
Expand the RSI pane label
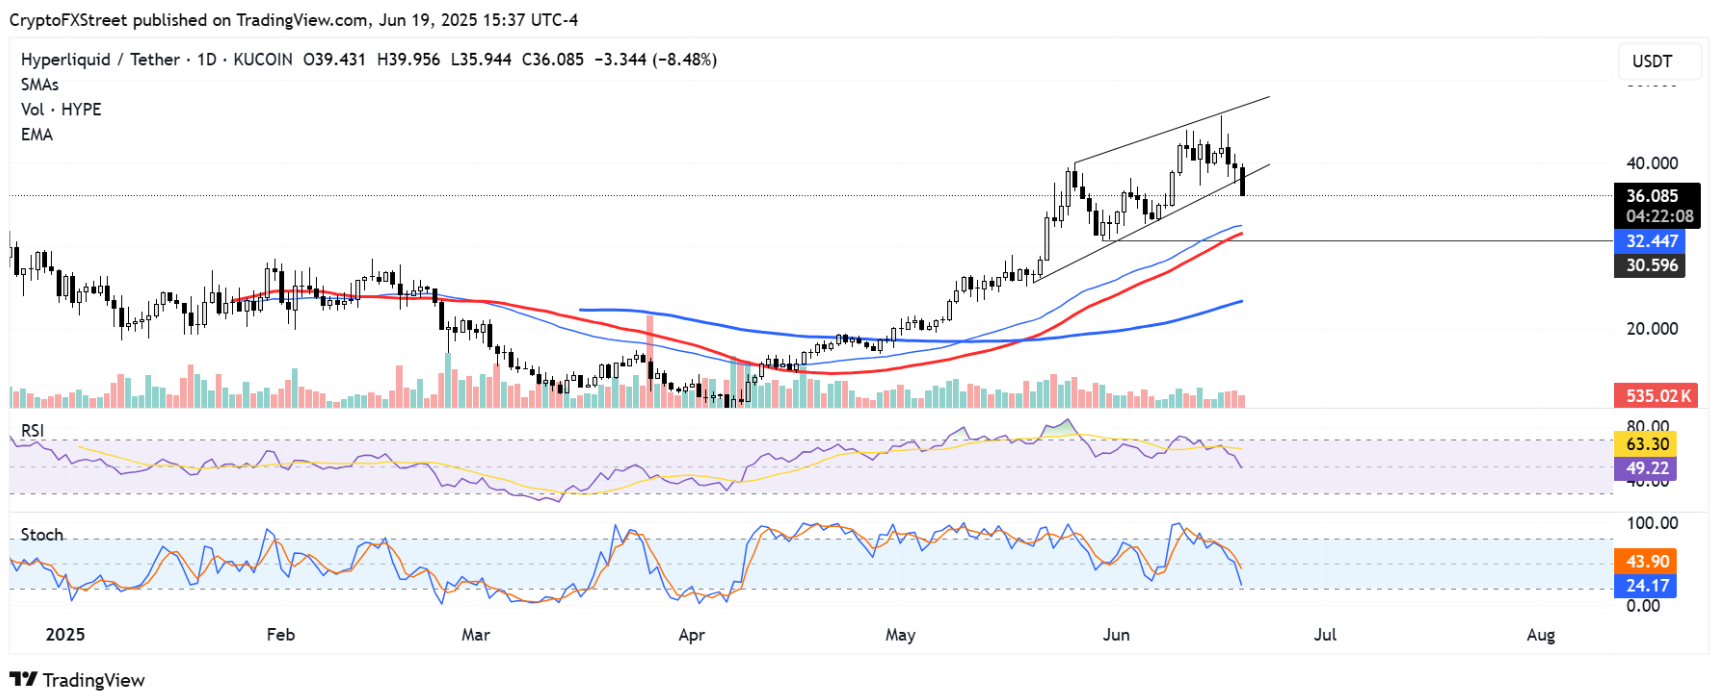tap(33, 431)
